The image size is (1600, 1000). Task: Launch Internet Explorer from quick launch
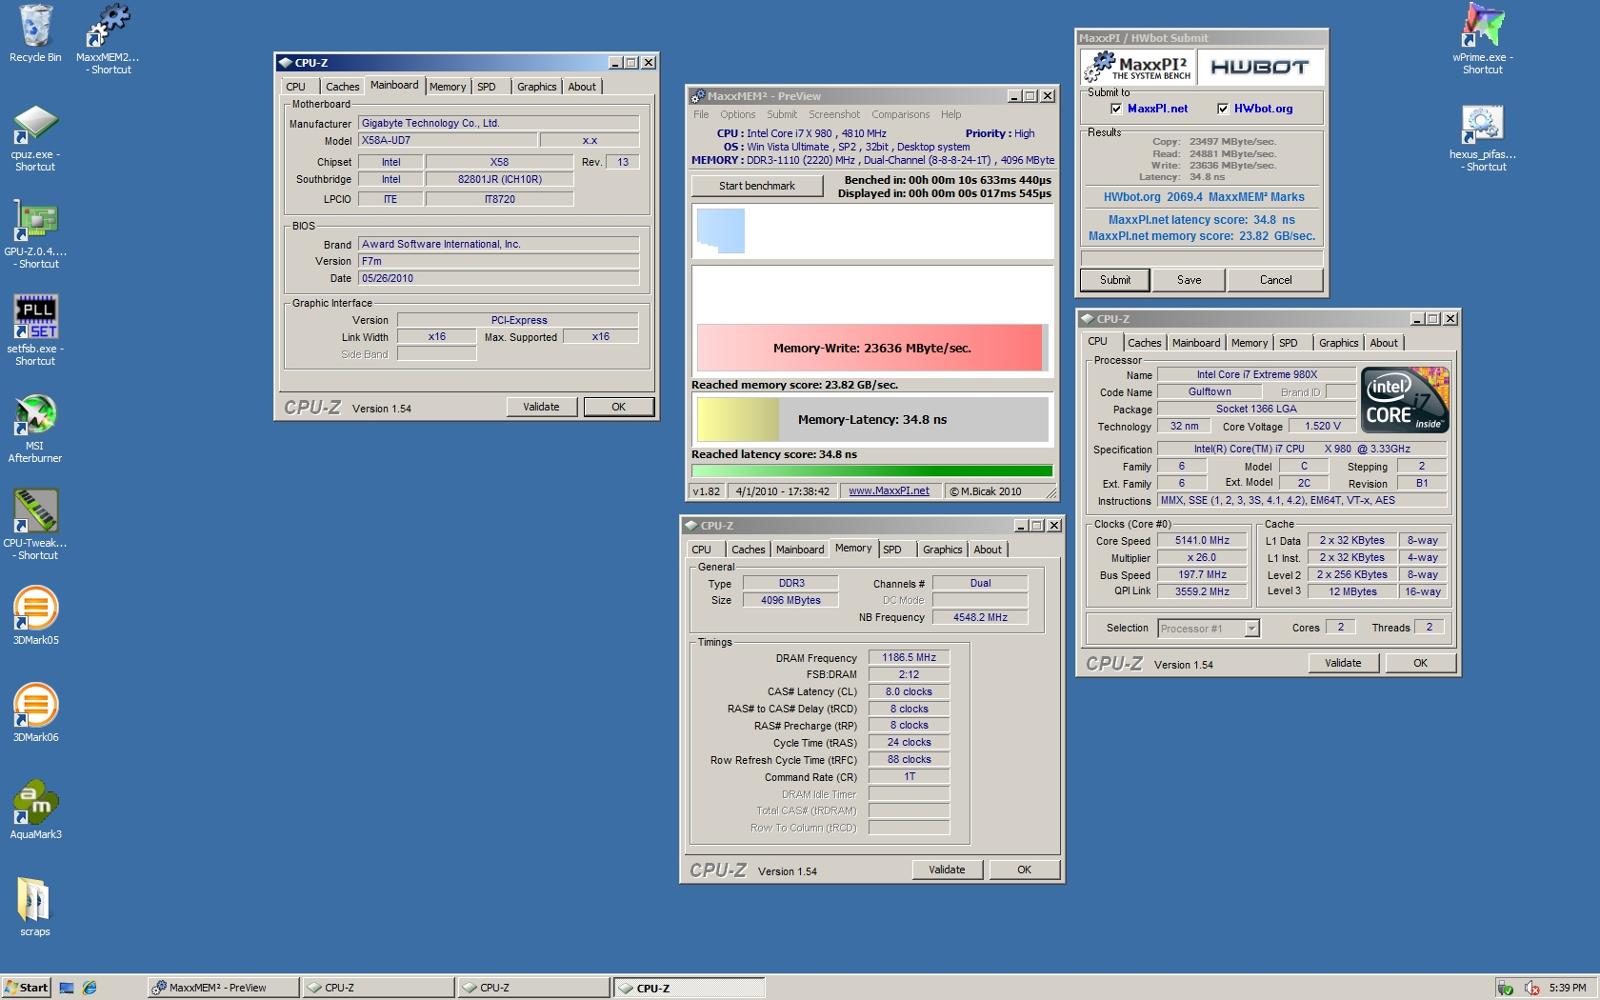click(x=90, y=988)
